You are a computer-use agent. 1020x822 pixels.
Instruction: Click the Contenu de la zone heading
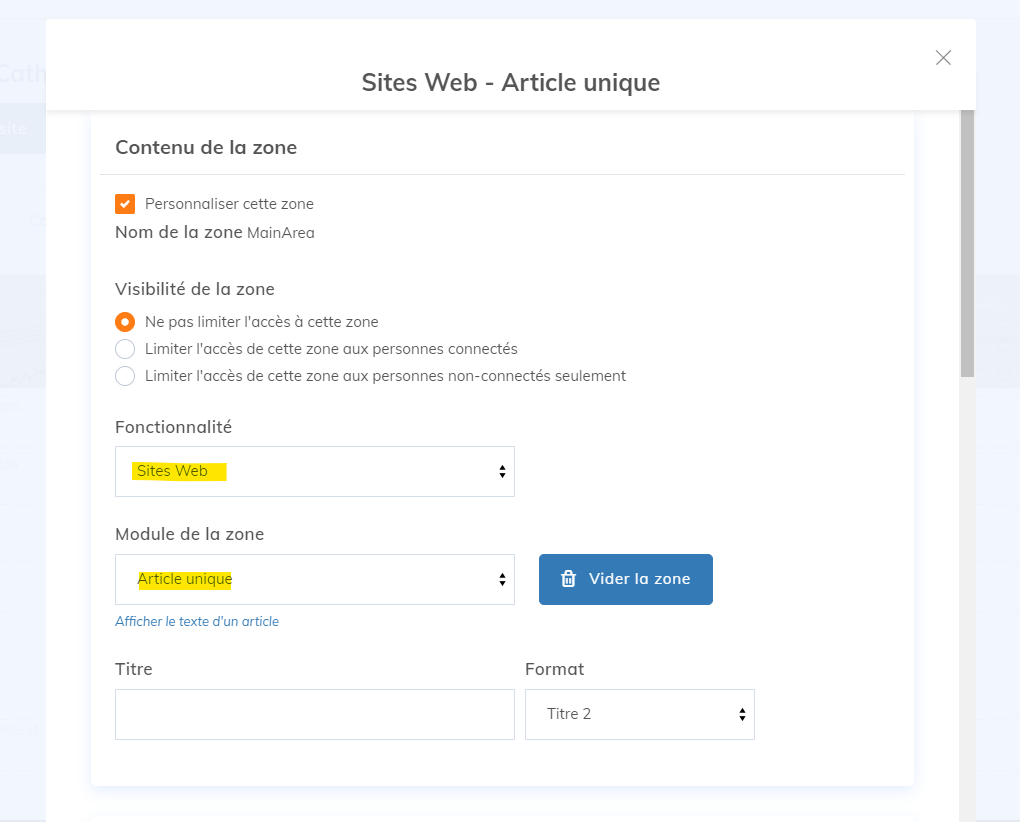click(206, 148)
